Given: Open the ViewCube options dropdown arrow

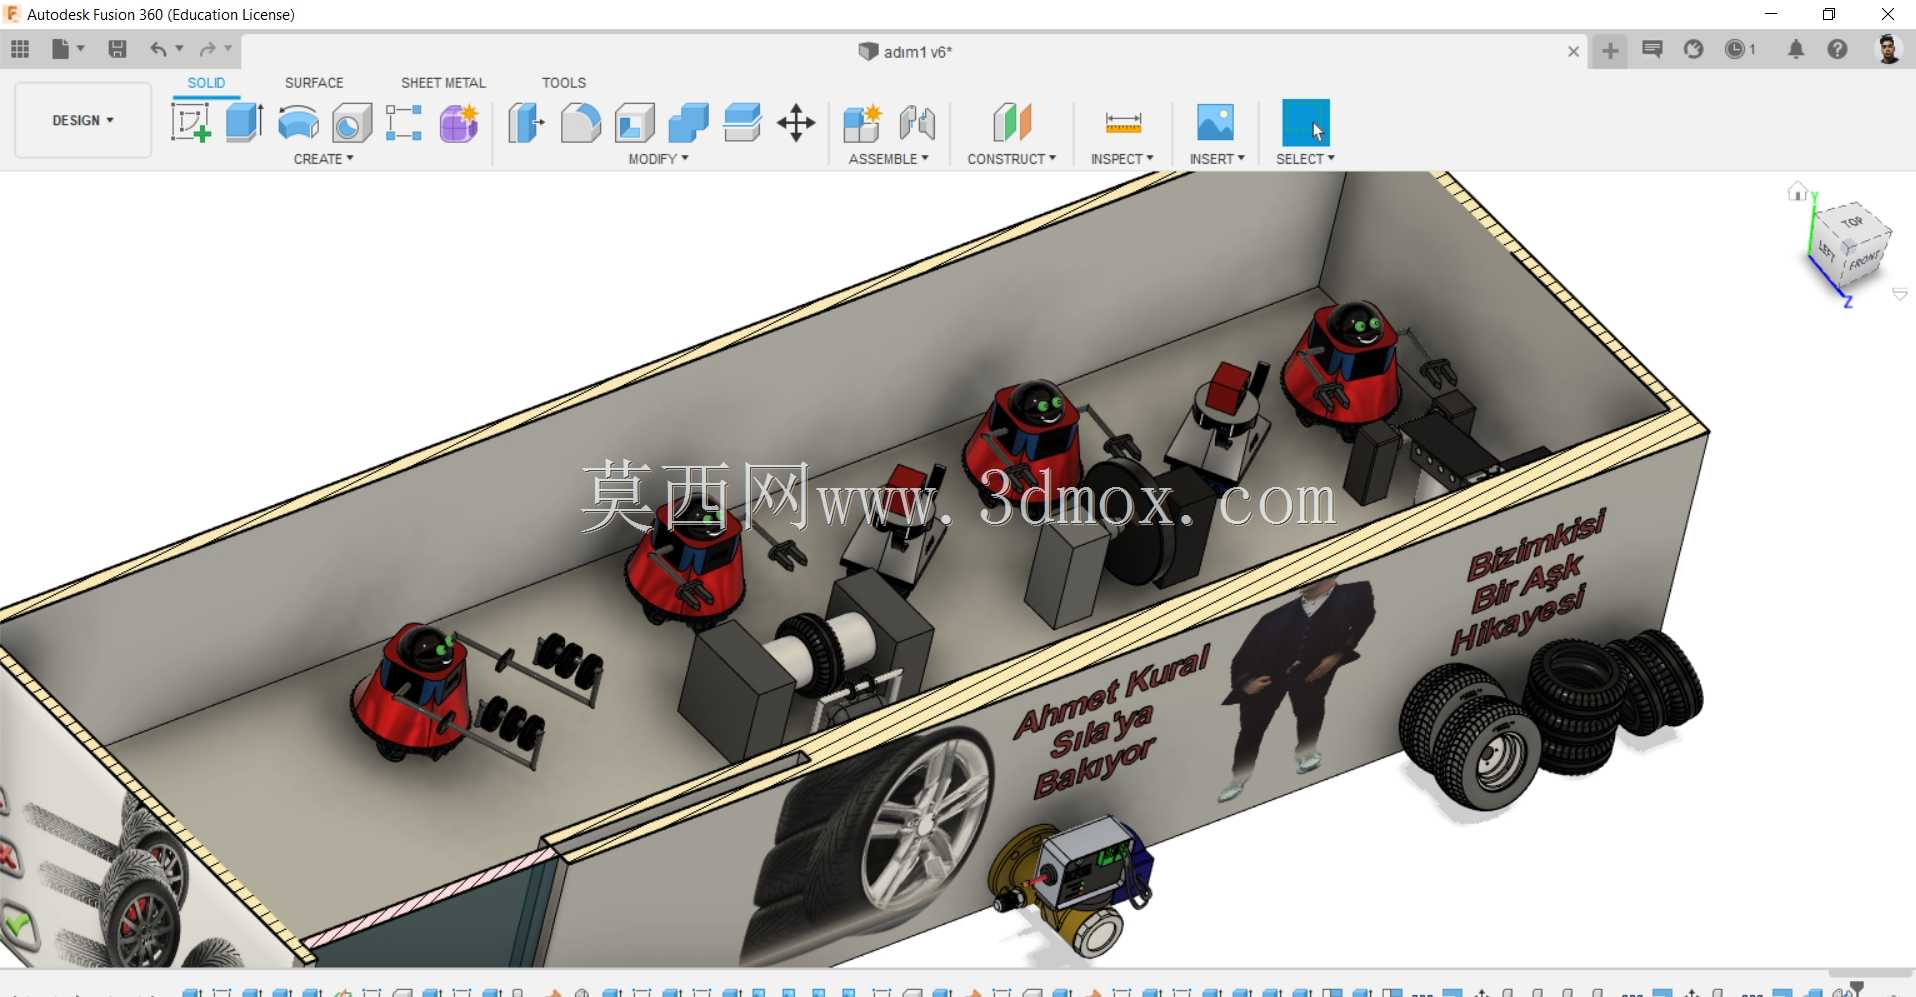Looking at the screenshot, I should [x=1899, y=294].
